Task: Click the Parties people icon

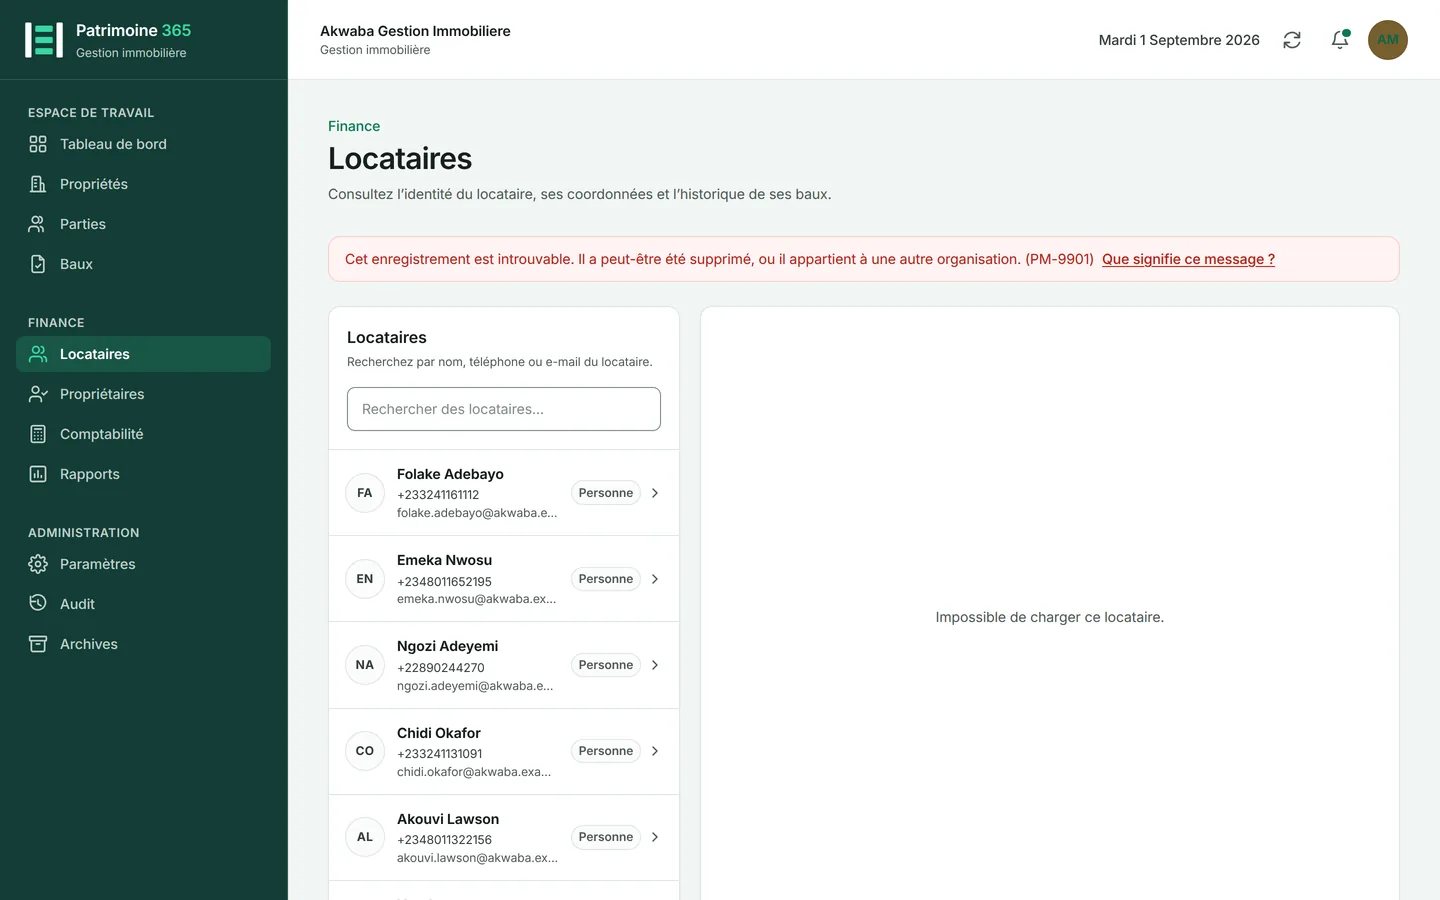Action: [38, 224]
